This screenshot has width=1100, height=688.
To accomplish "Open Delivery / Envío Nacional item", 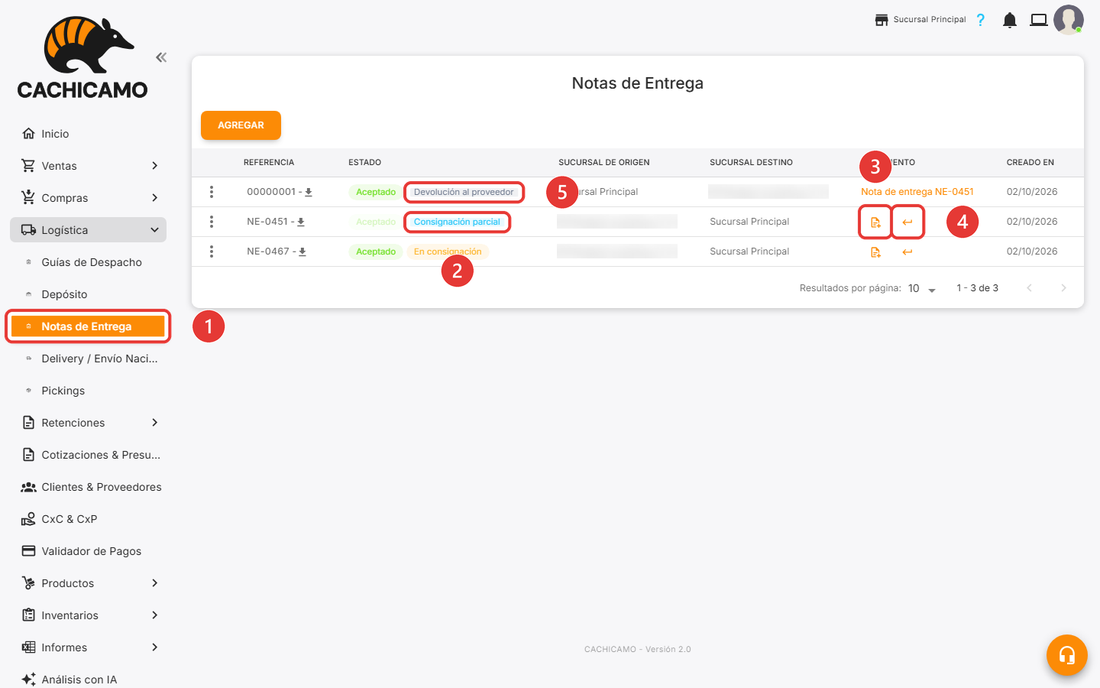I will (x=99, y=358).
